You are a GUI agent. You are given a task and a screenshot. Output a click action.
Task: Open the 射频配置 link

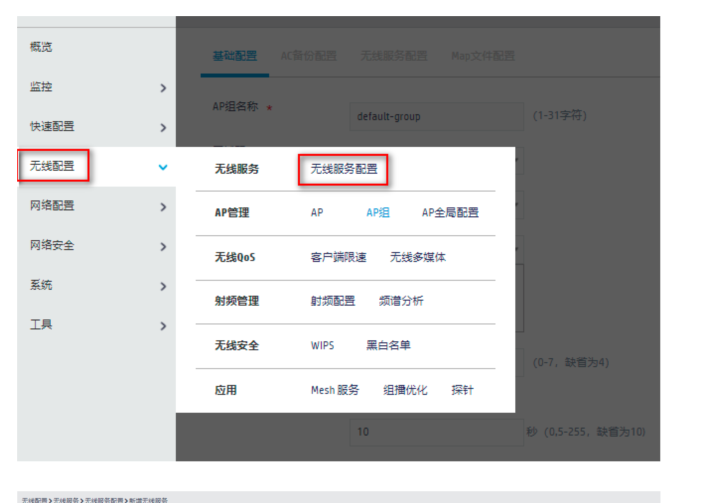tap(333, 301)
